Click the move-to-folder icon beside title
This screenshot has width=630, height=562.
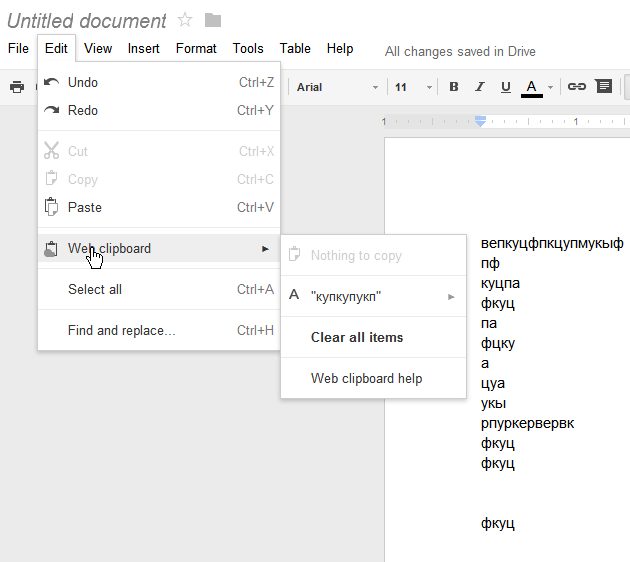212,20
